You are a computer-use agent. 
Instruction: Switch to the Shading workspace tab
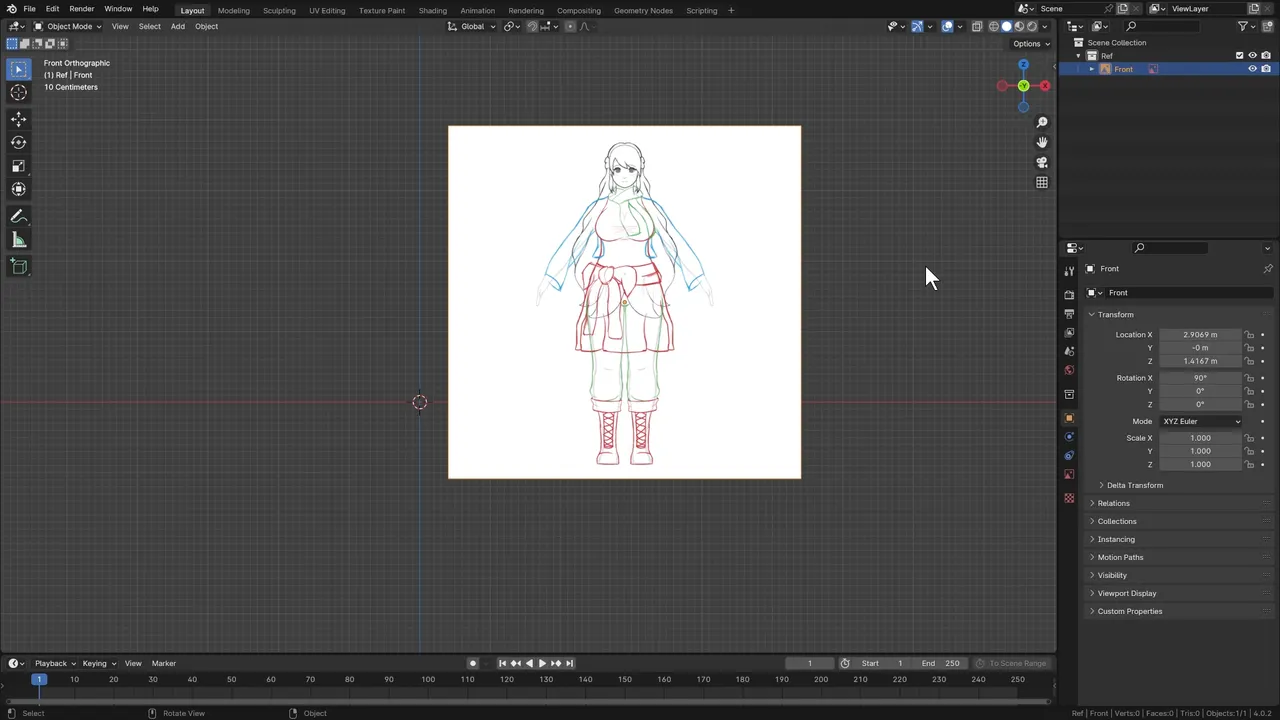(x=432, y=10)
